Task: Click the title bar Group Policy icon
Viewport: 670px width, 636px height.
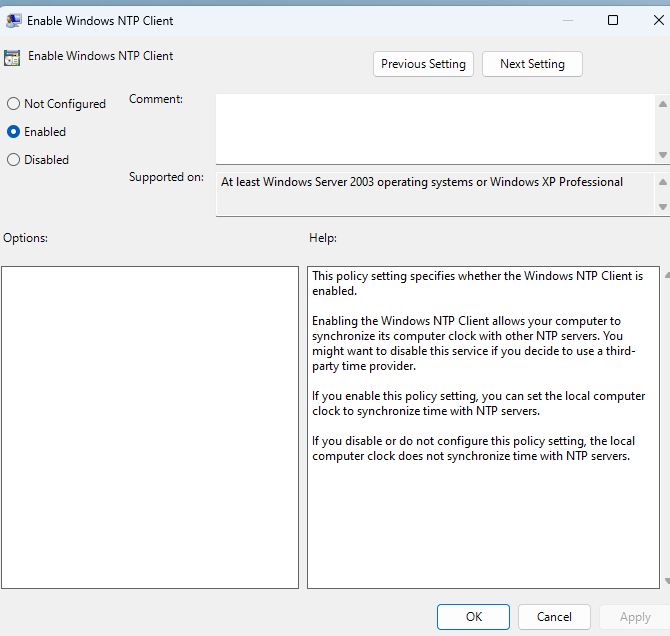Action: [14, 21]
